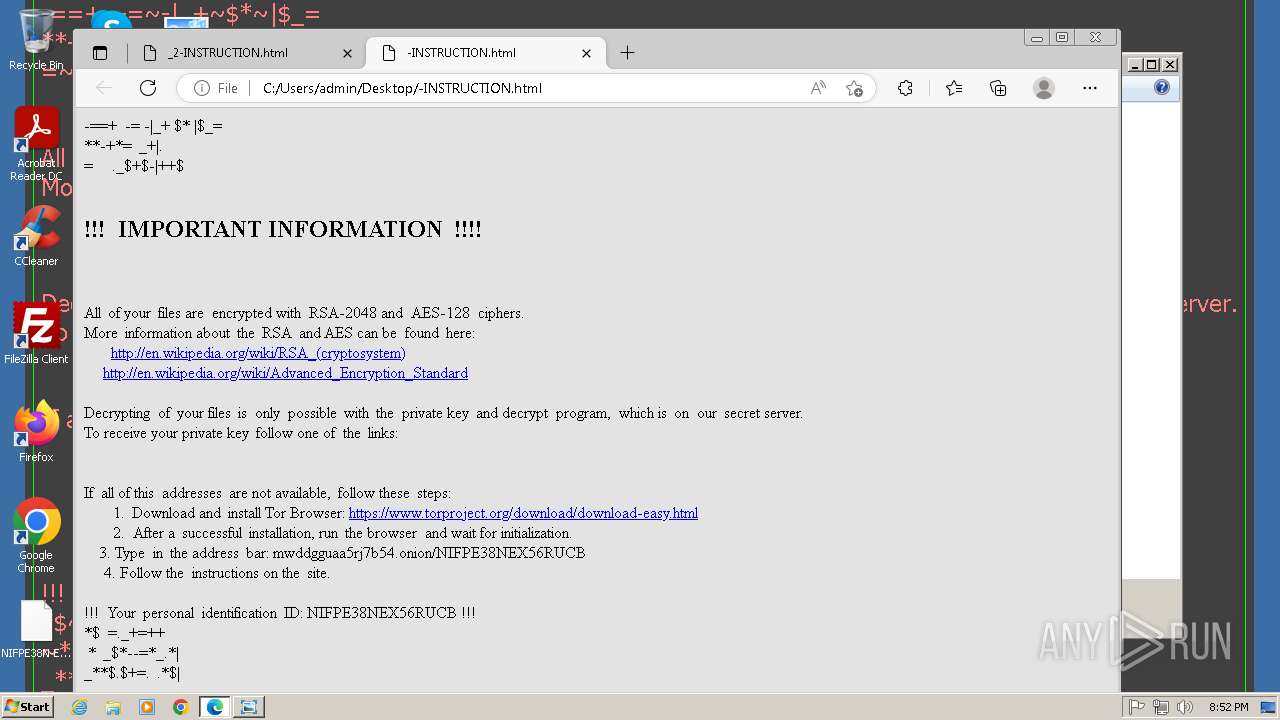Click the 8:52 PM taskbar clock
Image resolution: width=1280 pixels, height=720 pixels.
click(x=1228, y=707)
